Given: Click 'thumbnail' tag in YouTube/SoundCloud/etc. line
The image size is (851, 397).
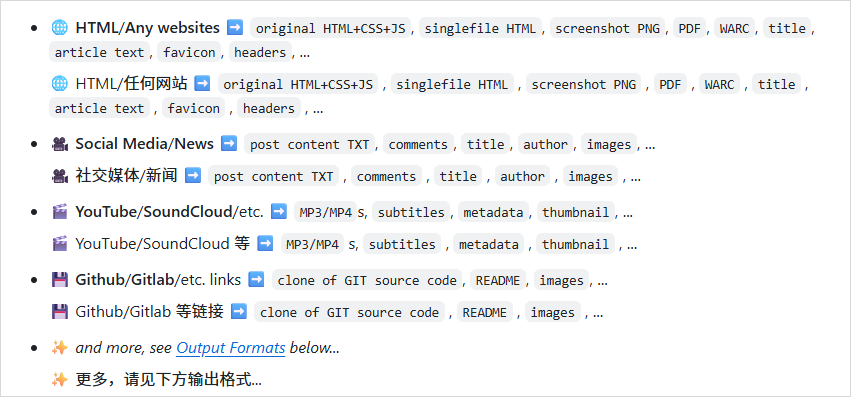Looking at the screenshot, I should pos(576,212).
